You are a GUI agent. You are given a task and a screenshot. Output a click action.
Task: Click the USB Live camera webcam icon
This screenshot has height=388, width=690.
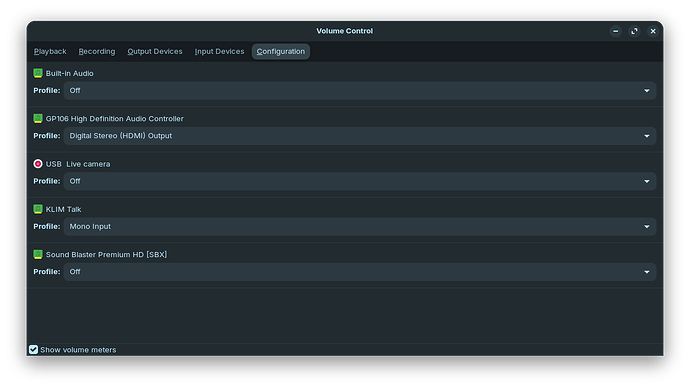(38, 164)
